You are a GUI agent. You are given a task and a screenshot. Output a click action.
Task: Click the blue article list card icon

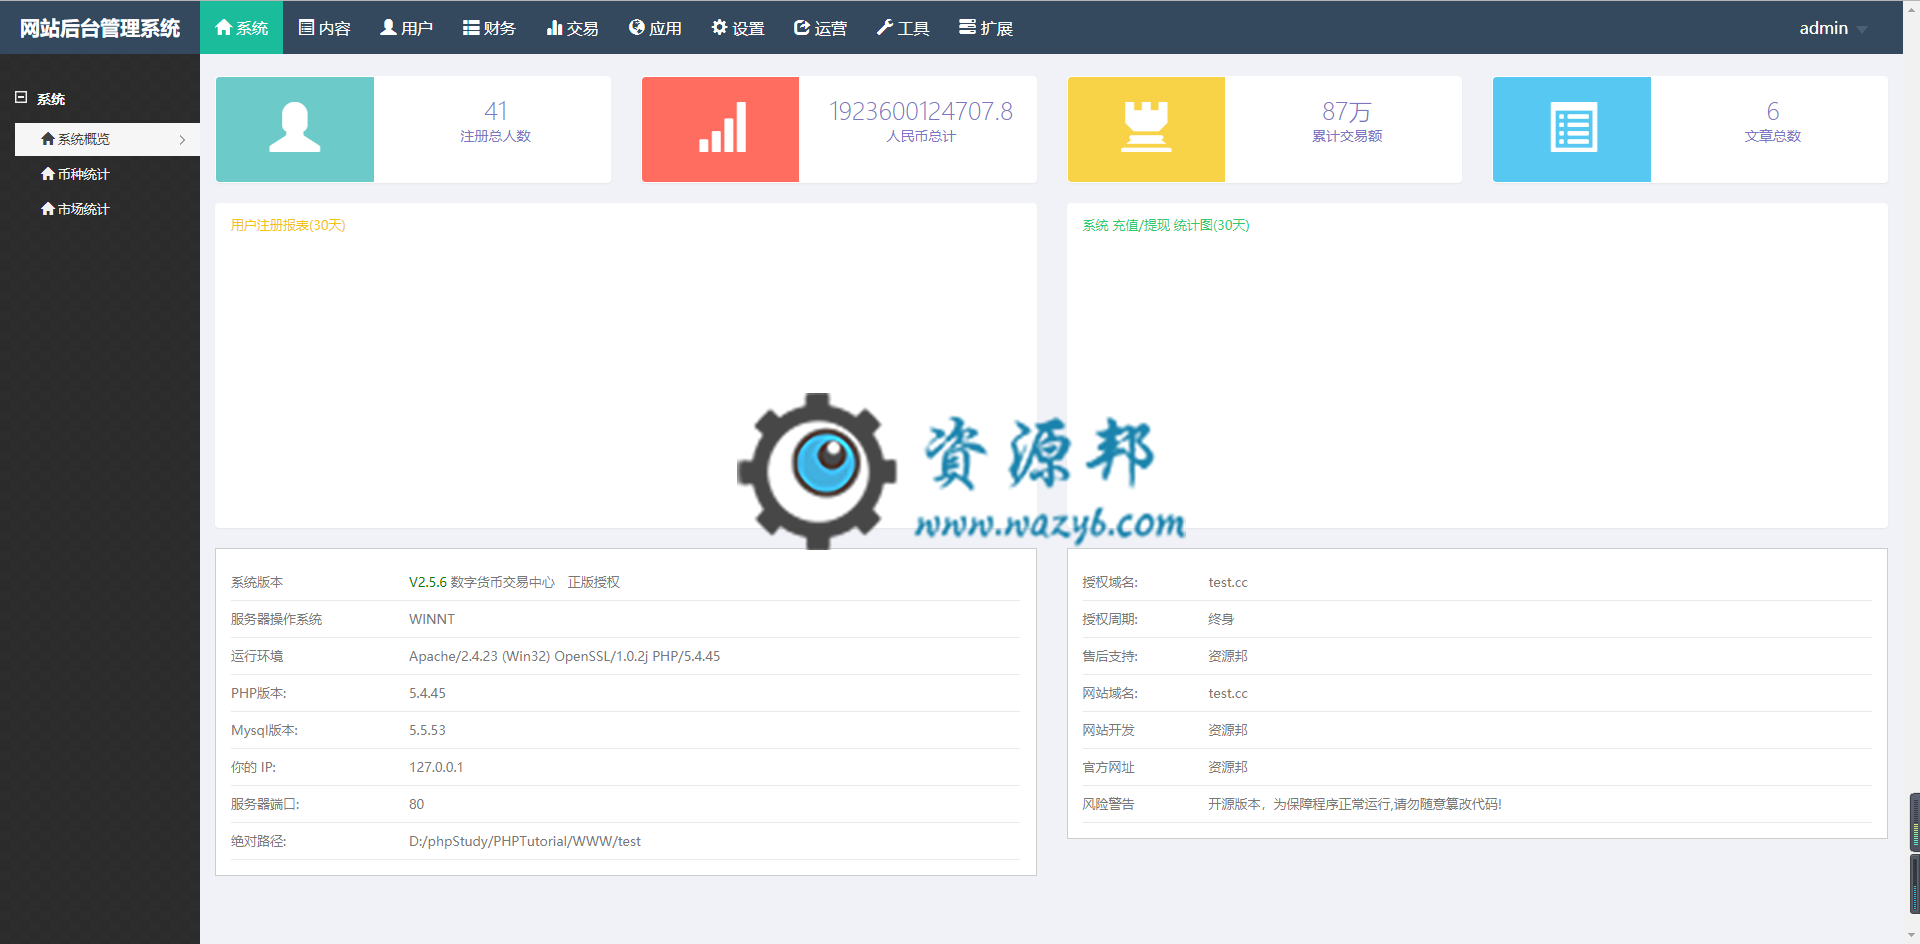click(x=1572, y=129)
